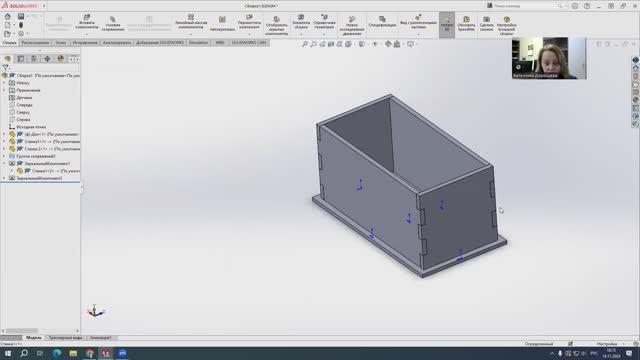Open the DimXpertManager crosshair tab
Image resolution: width=640 pixels, height=360 pixels.
[47, 59]
